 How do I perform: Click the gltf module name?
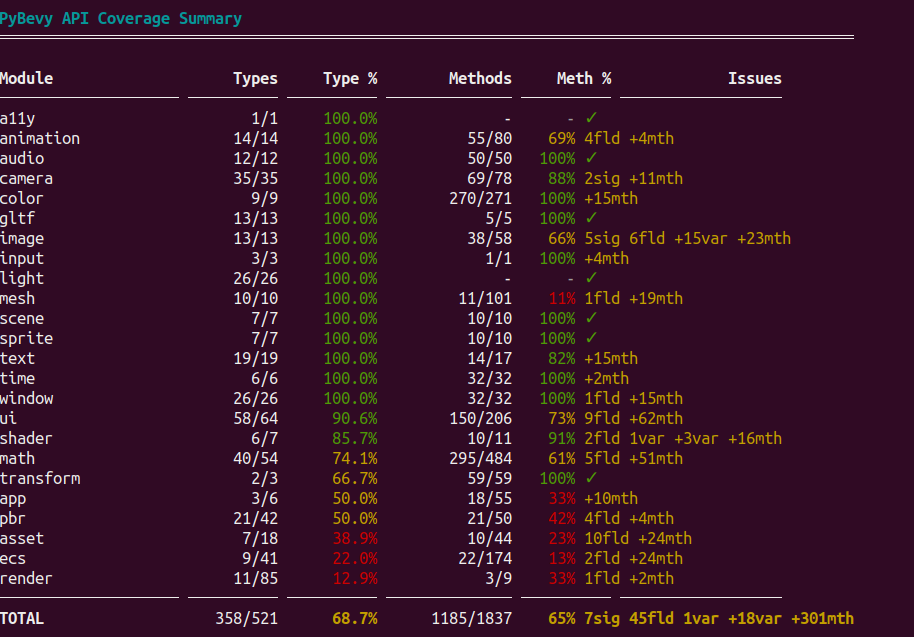pyautogui.click(x=17, y=219)
